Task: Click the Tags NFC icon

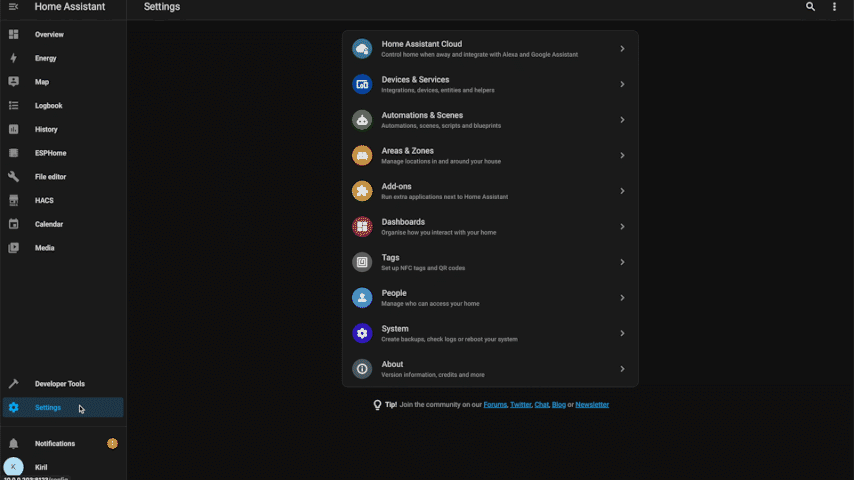Action: click(x=362, y=262)
